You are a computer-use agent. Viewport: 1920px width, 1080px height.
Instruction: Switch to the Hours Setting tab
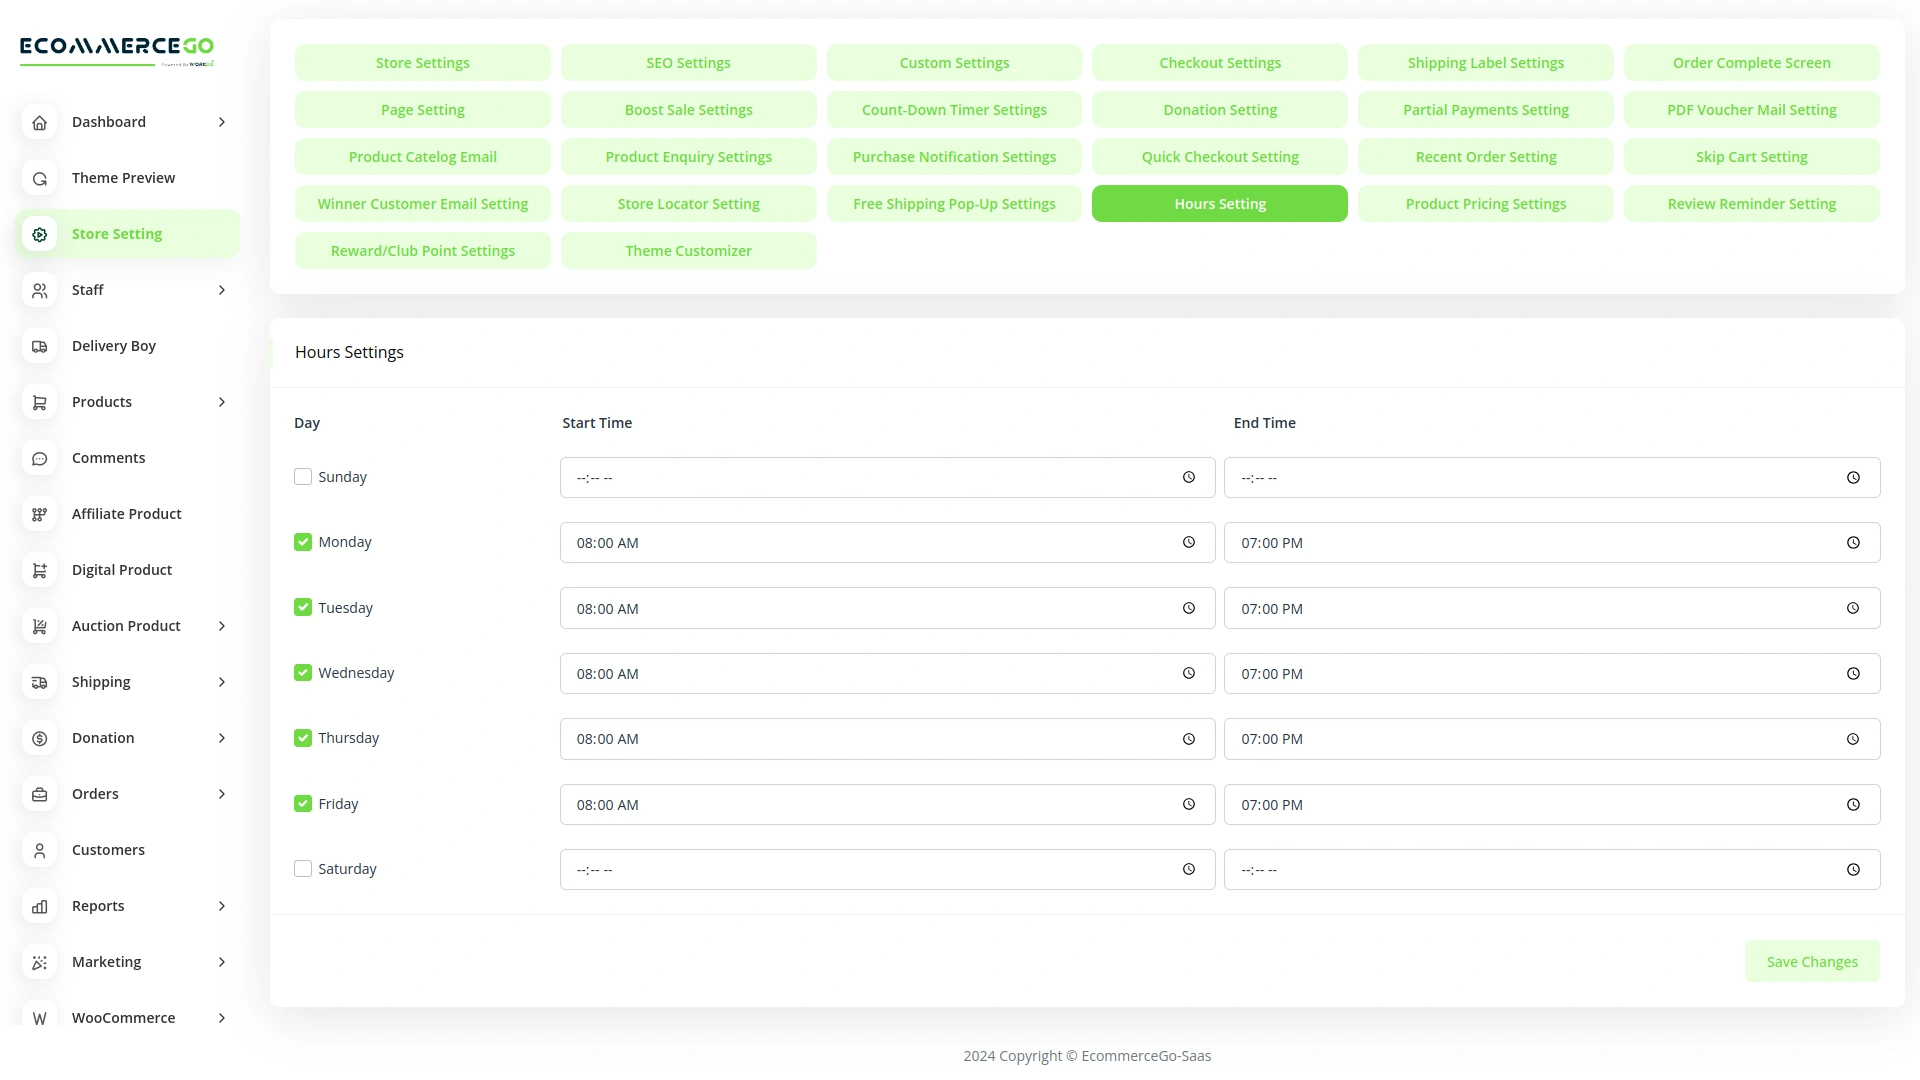pyautogui.click(x=1220, y=203)
